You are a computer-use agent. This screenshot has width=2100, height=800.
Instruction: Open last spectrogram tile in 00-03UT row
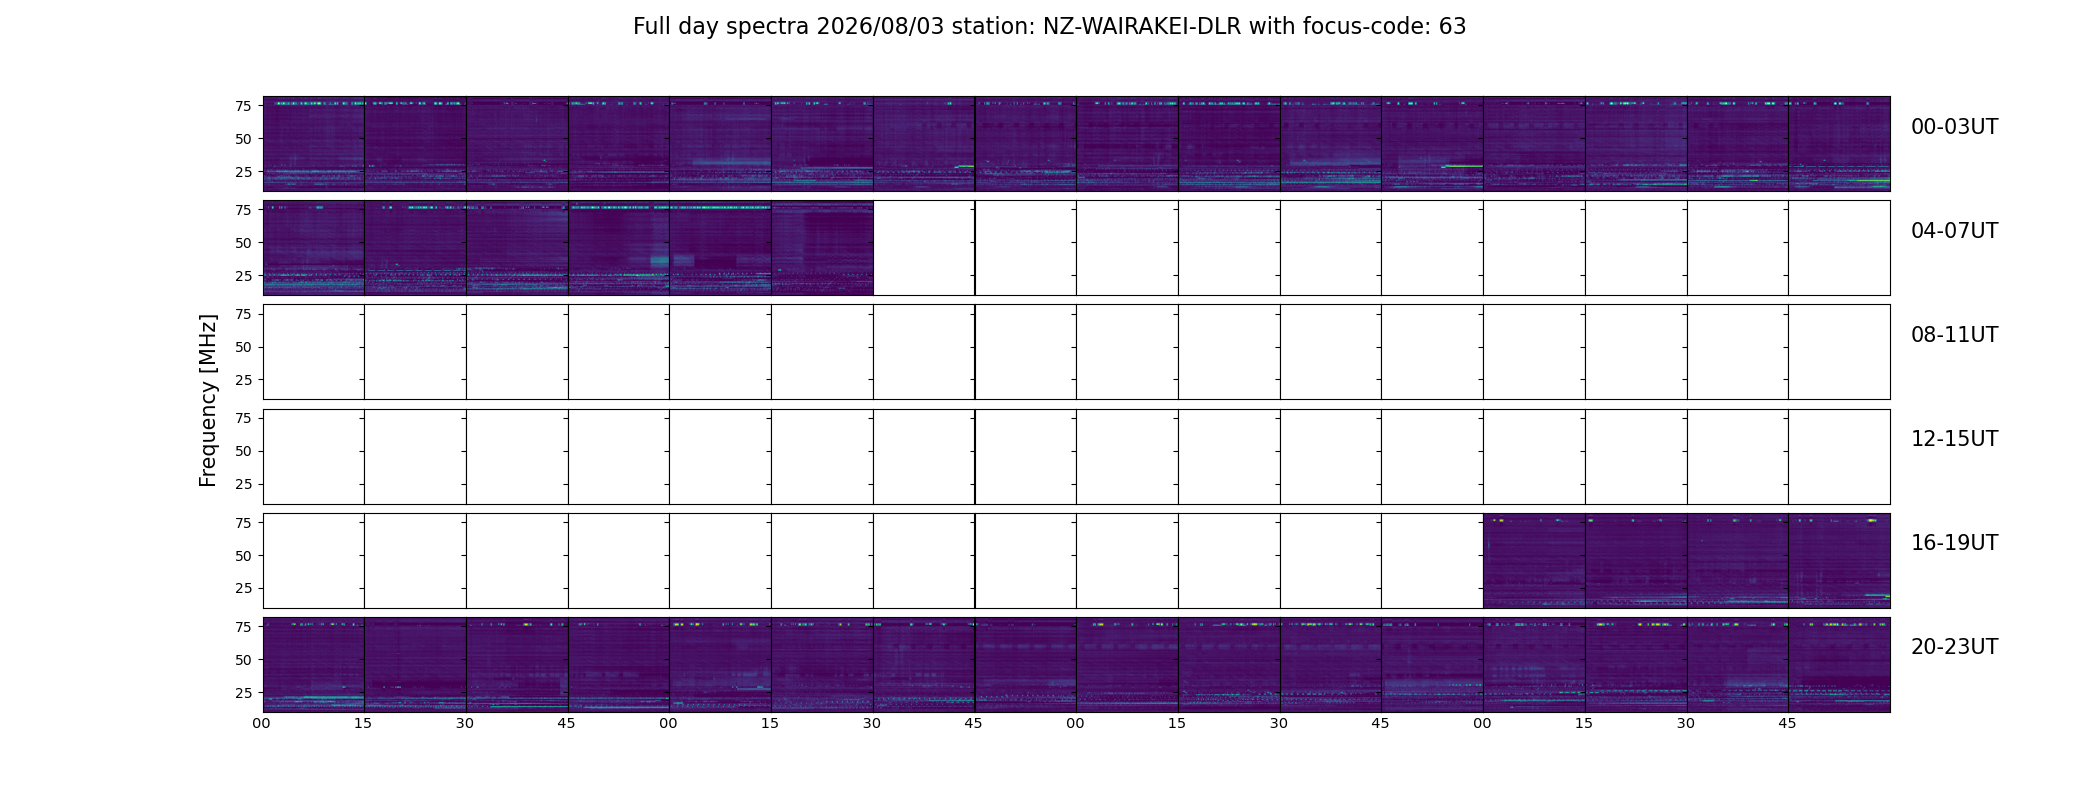coord(1839,144)
